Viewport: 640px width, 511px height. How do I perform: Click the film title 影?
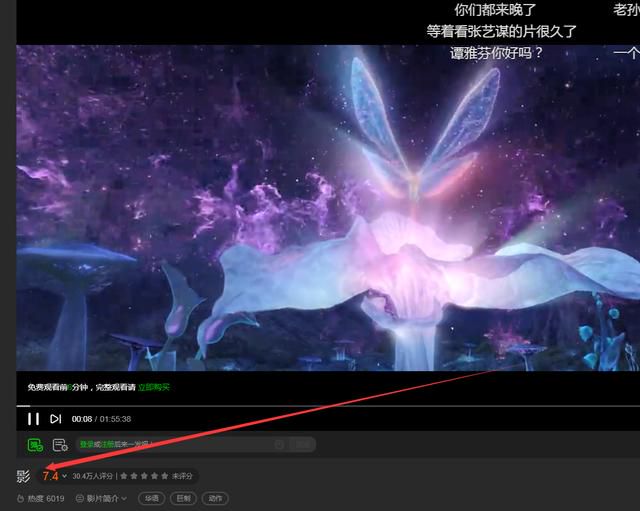pyautogui.click(x=23, y=476)
